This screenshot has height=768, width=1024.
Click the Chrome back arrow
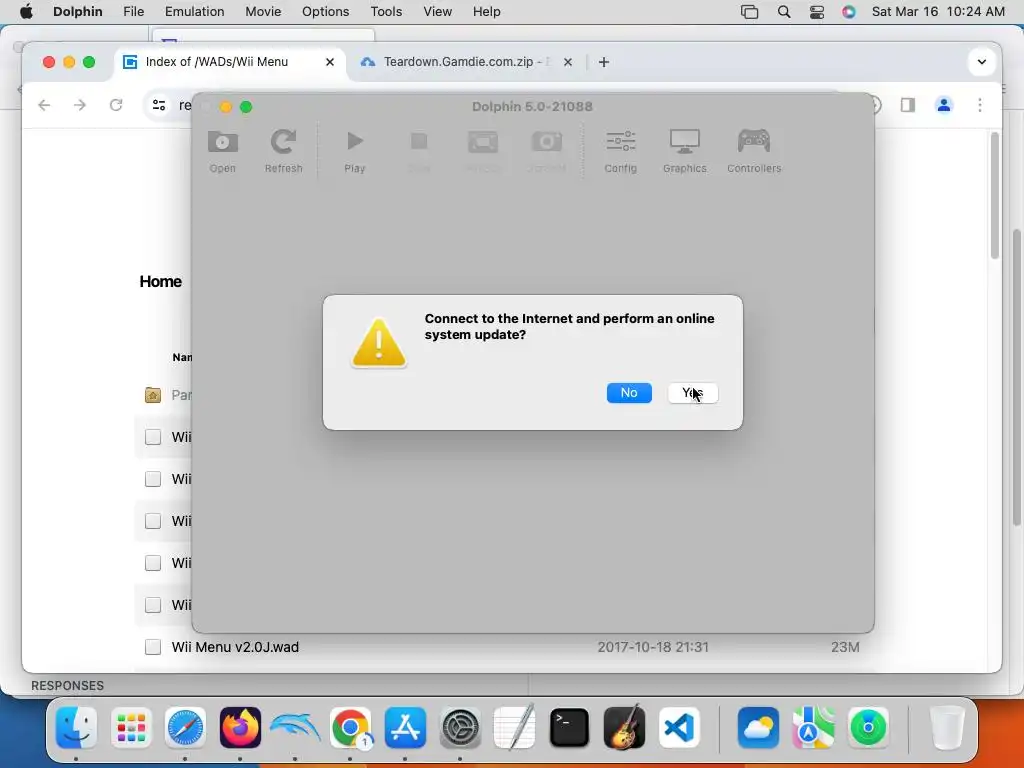point(44,105)
